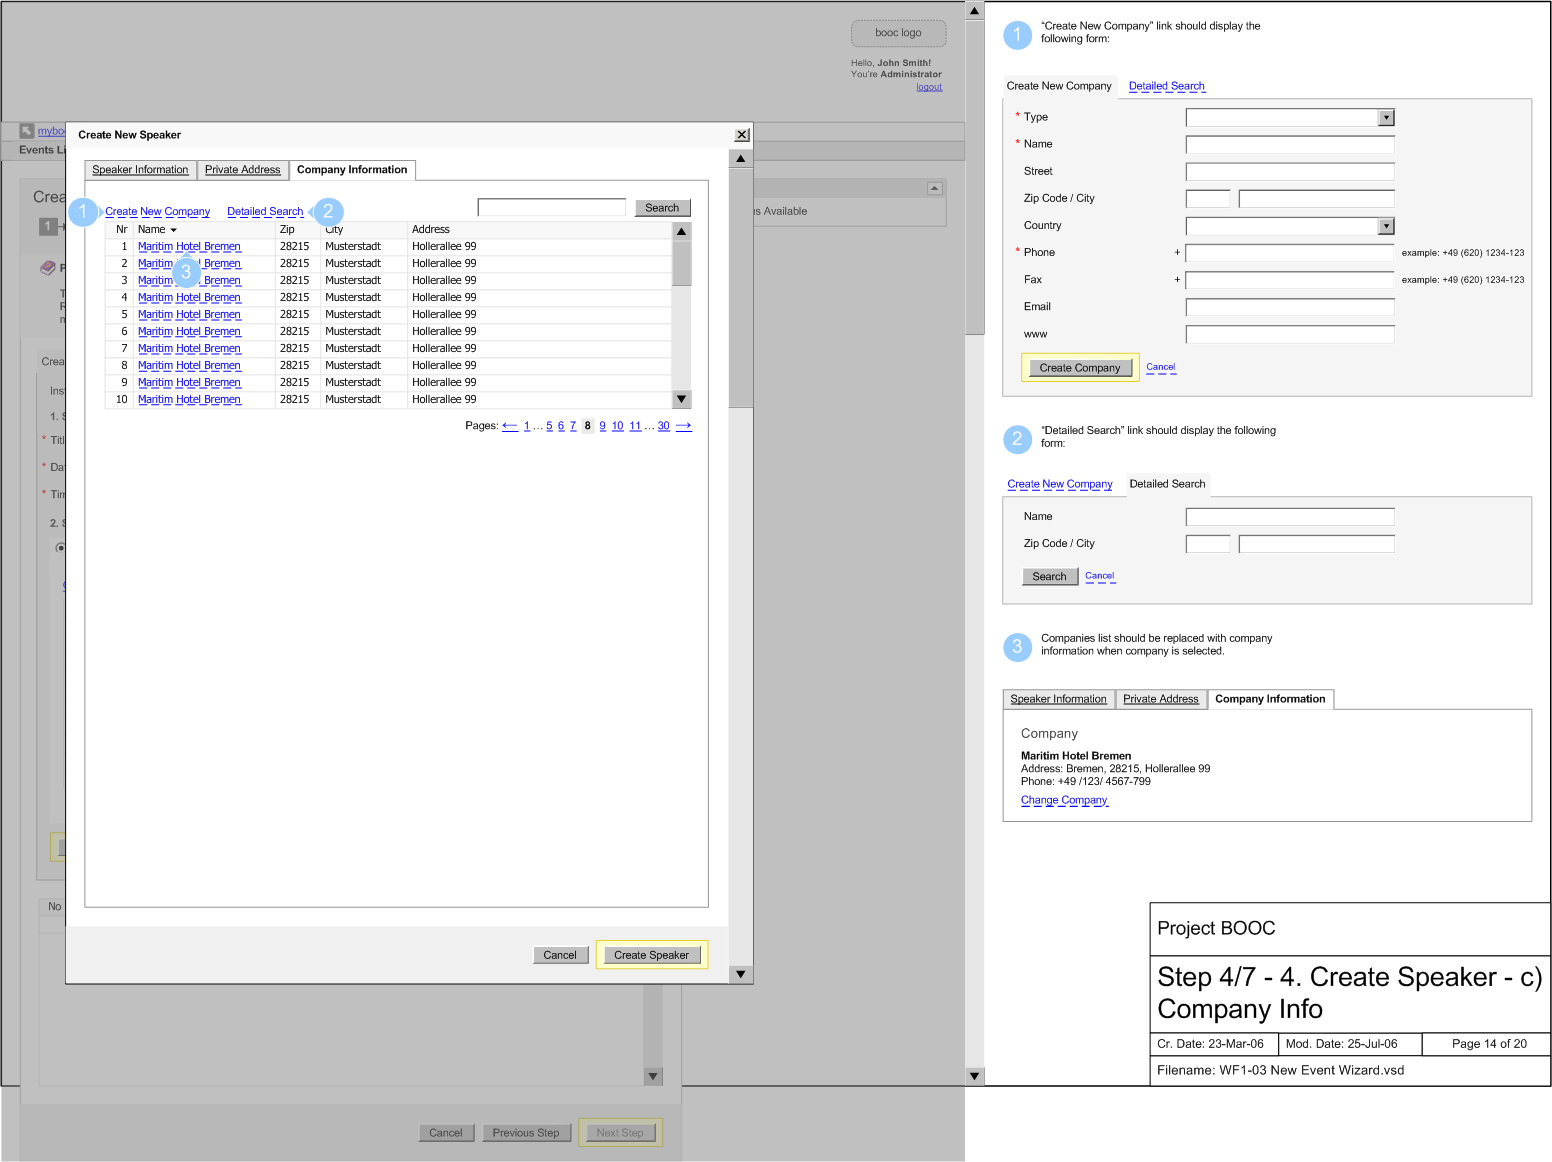
Task: Click Next Step in background wizard
Action: [620, 1133]
